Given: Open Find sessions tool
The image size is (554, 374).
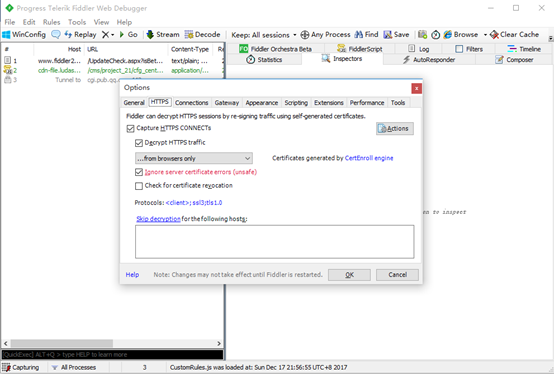Looking at the screenshot, I should click(x=366, y=35).
